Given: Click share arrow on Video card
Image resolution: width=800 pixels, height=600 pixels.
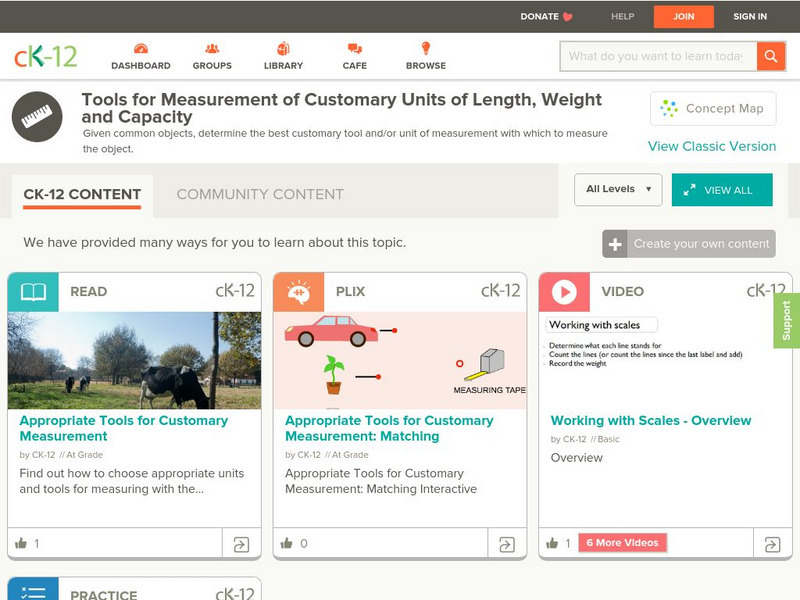Looking at the screenshot, I should pos(772,544).
